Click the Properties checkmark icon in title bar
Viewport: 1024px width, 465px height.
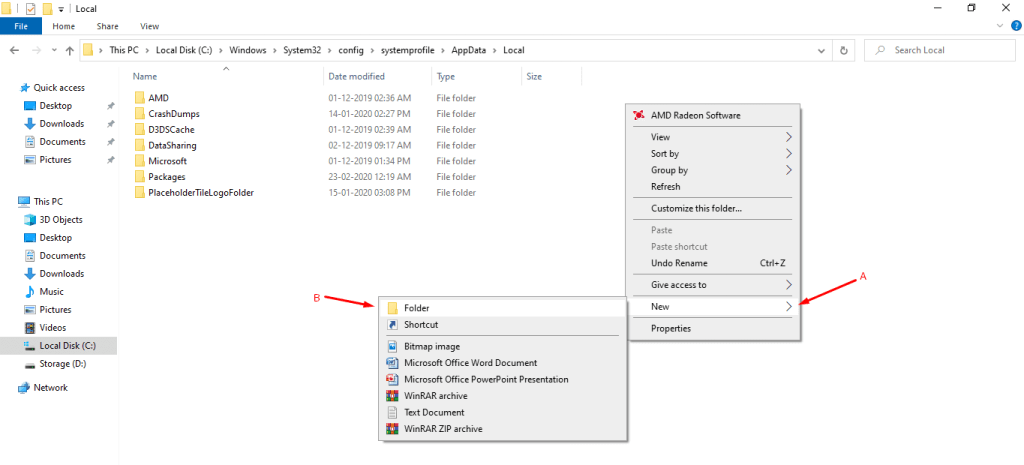coord(30,8)
